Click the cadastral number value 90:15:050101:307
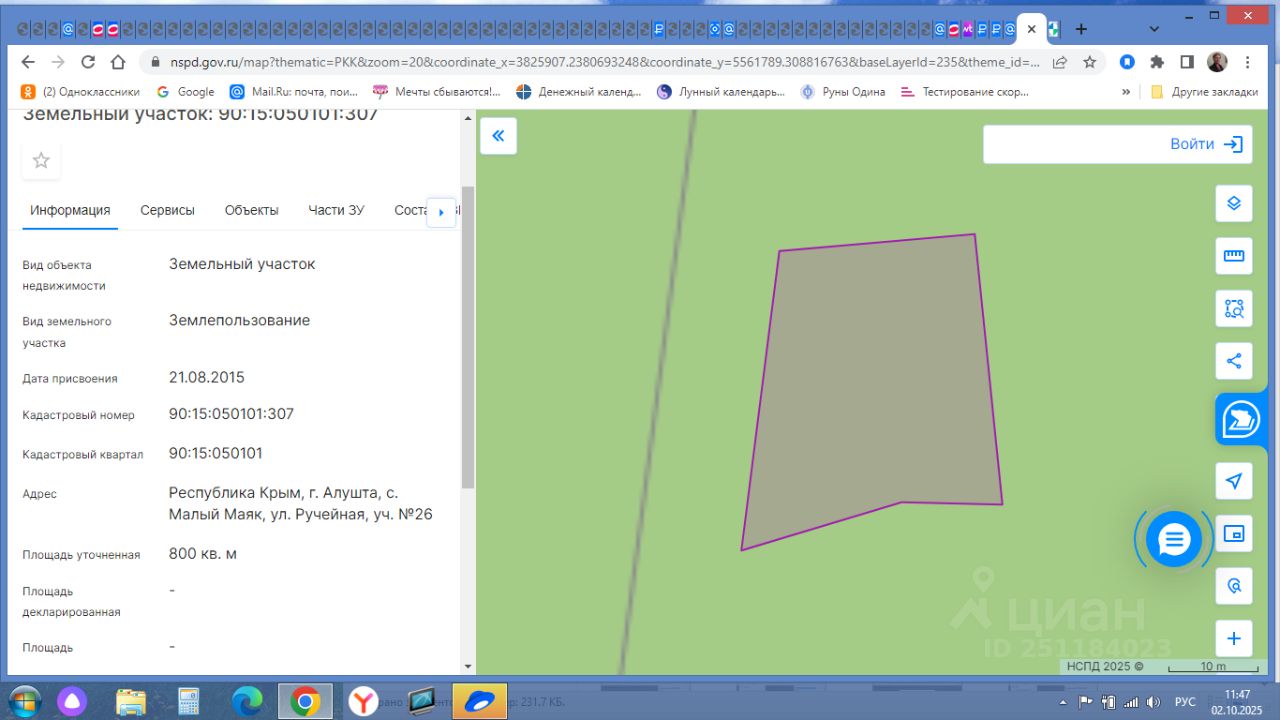Image resolution: width=1280 pixels, height=720 pixels. tap(231, 414)
